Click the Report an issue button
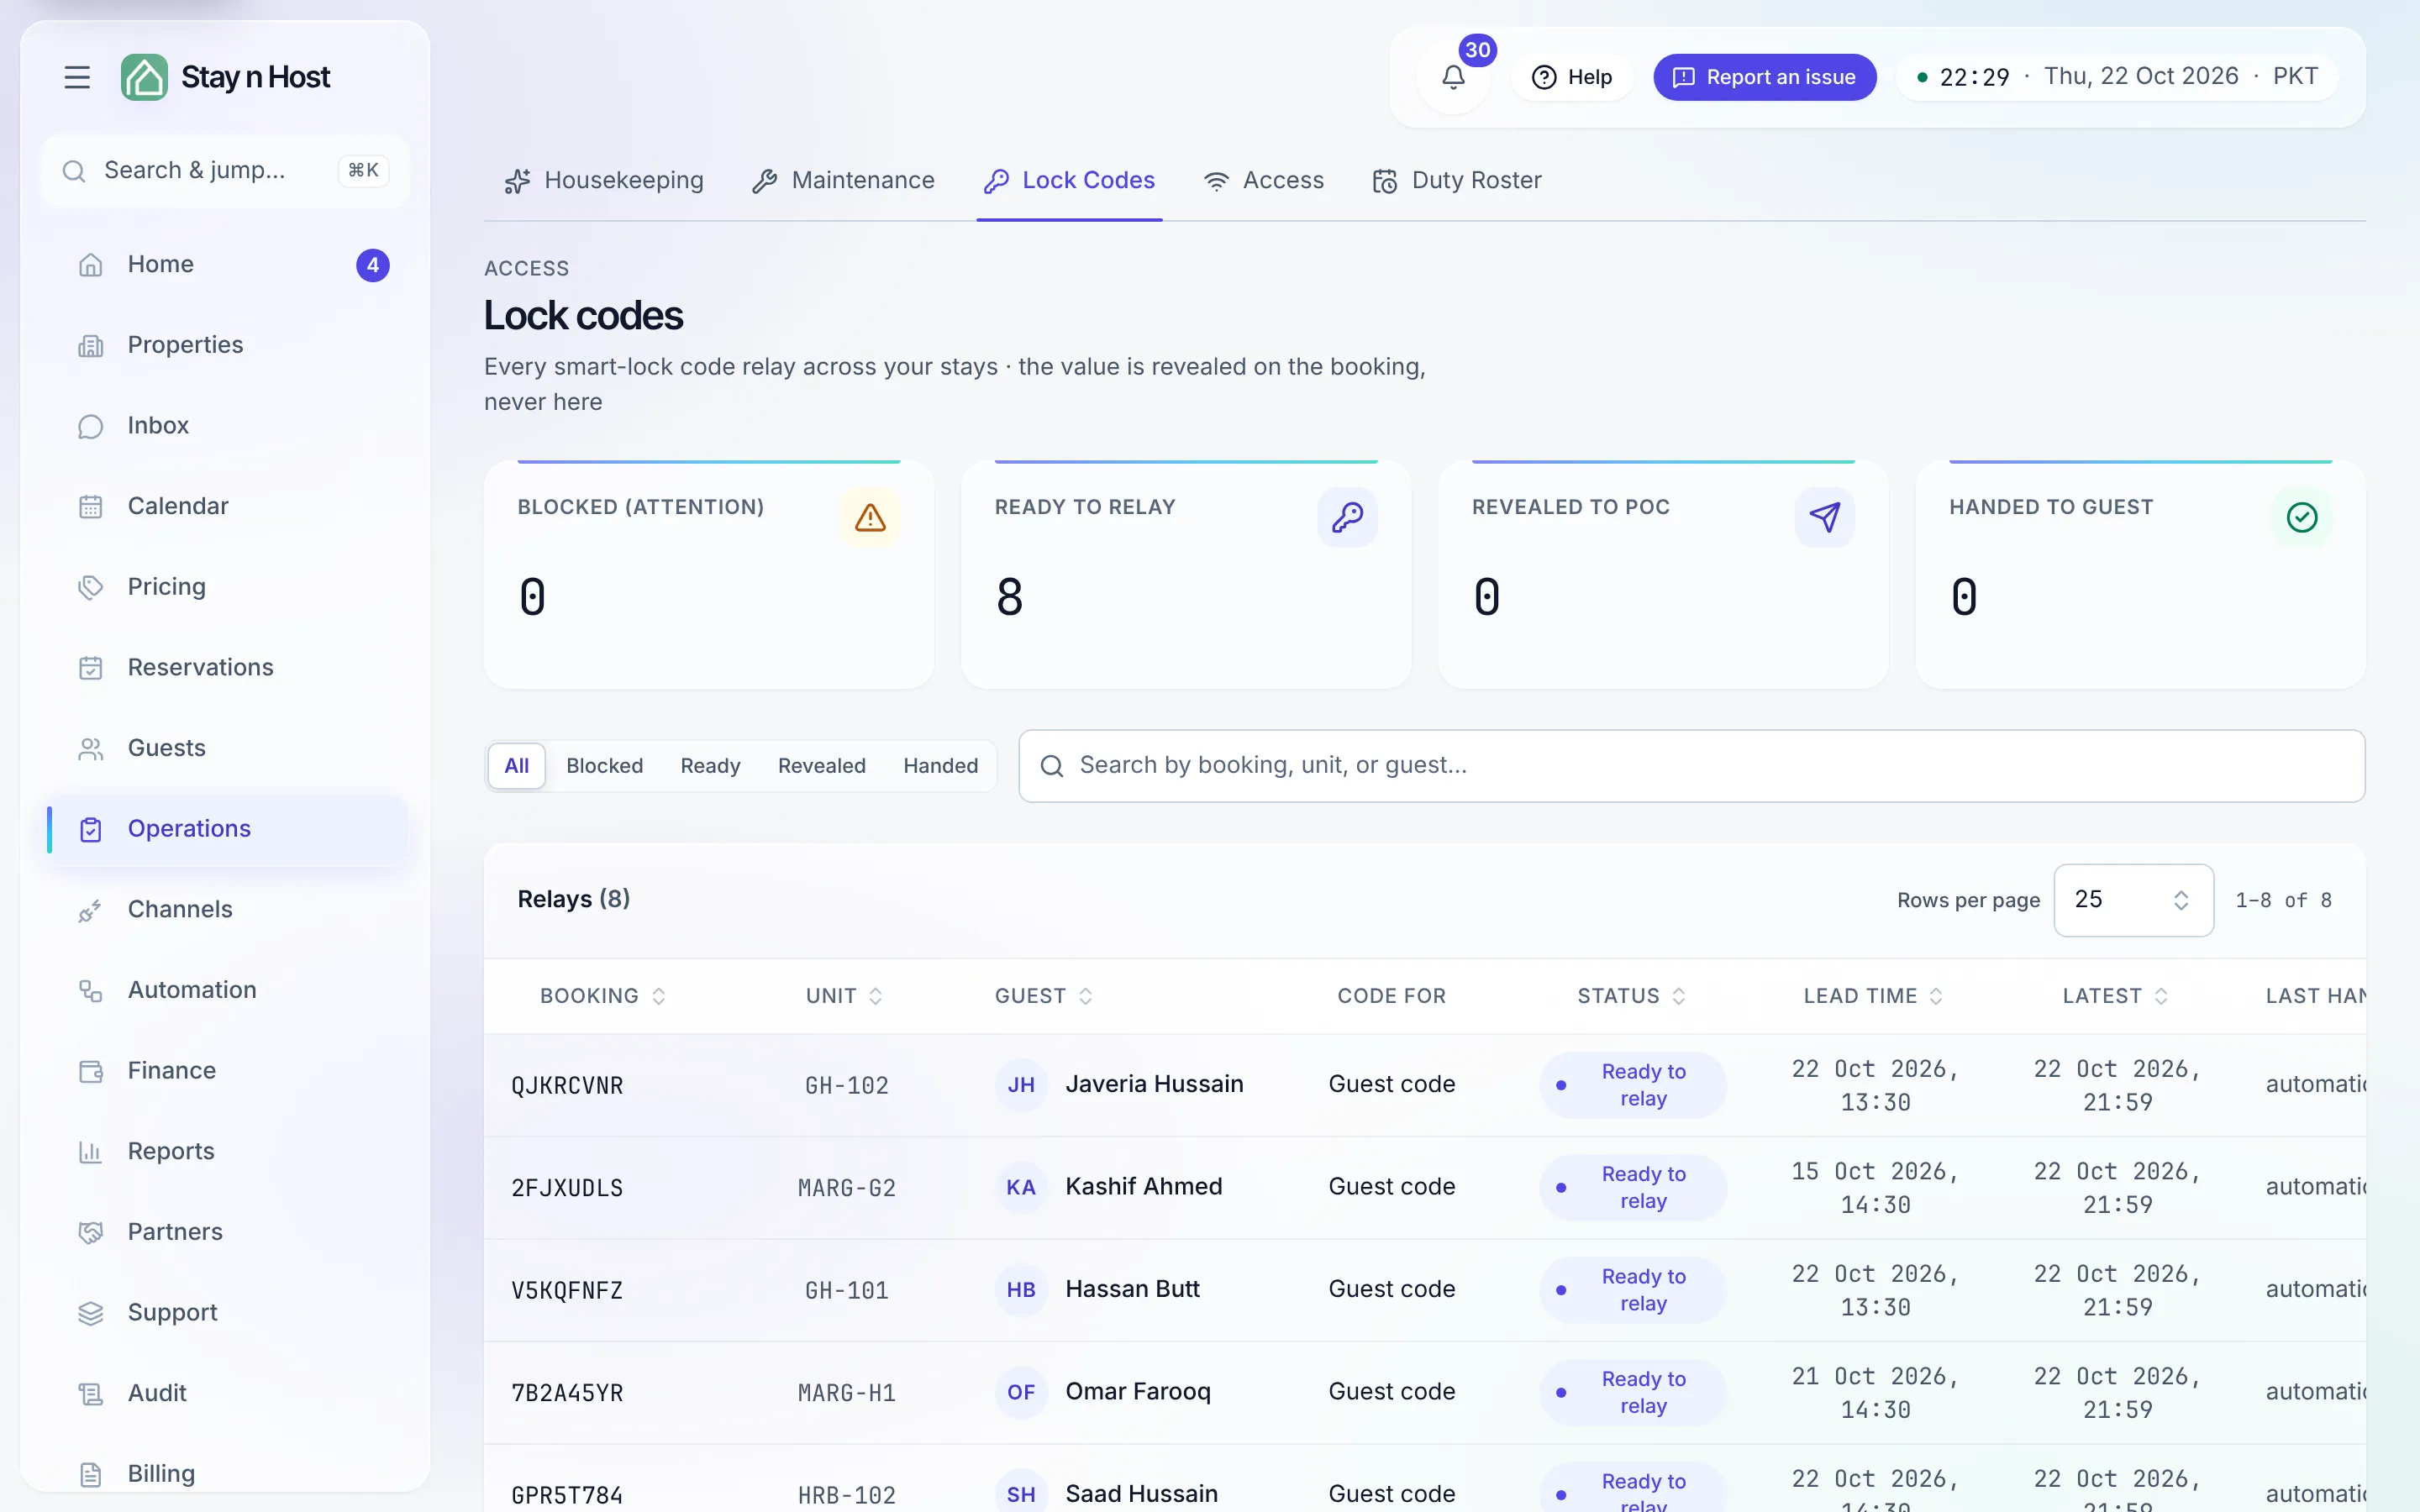 point(1764,77)
